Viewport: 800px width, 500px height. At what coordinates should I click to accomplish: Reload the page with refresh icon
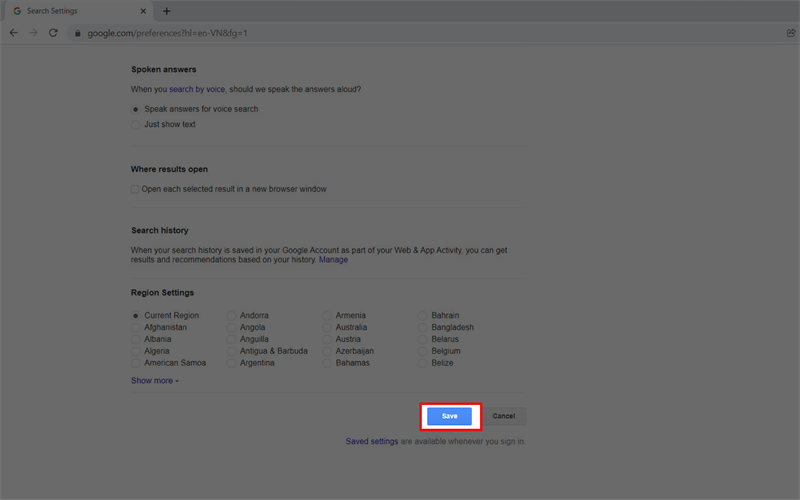(x=53, y=33)
